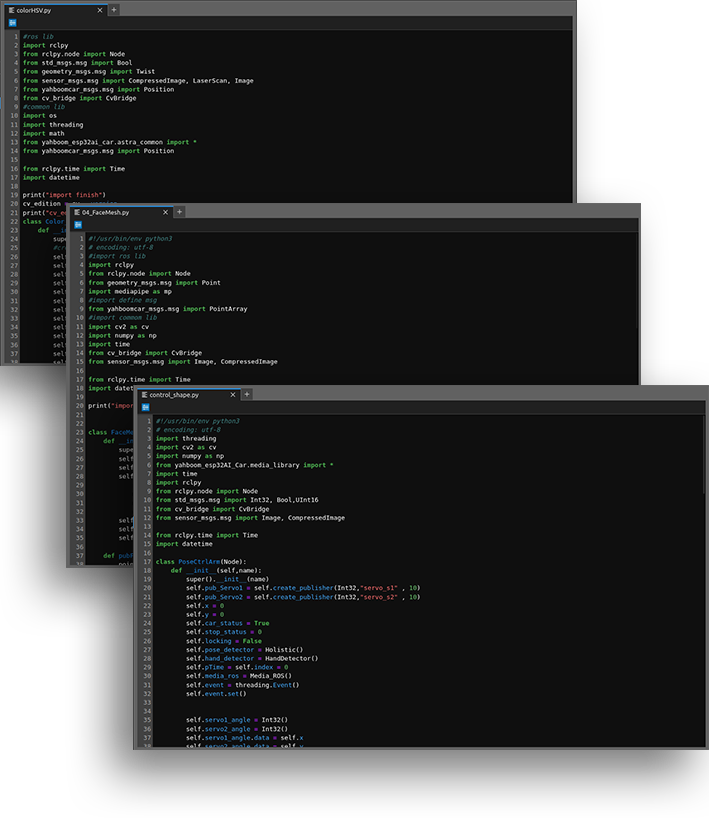Viewport: 709px width, 818px height.
Task: Click 'def __init__(self,name):' in control_shape.py
Action: tap(216, 570)
